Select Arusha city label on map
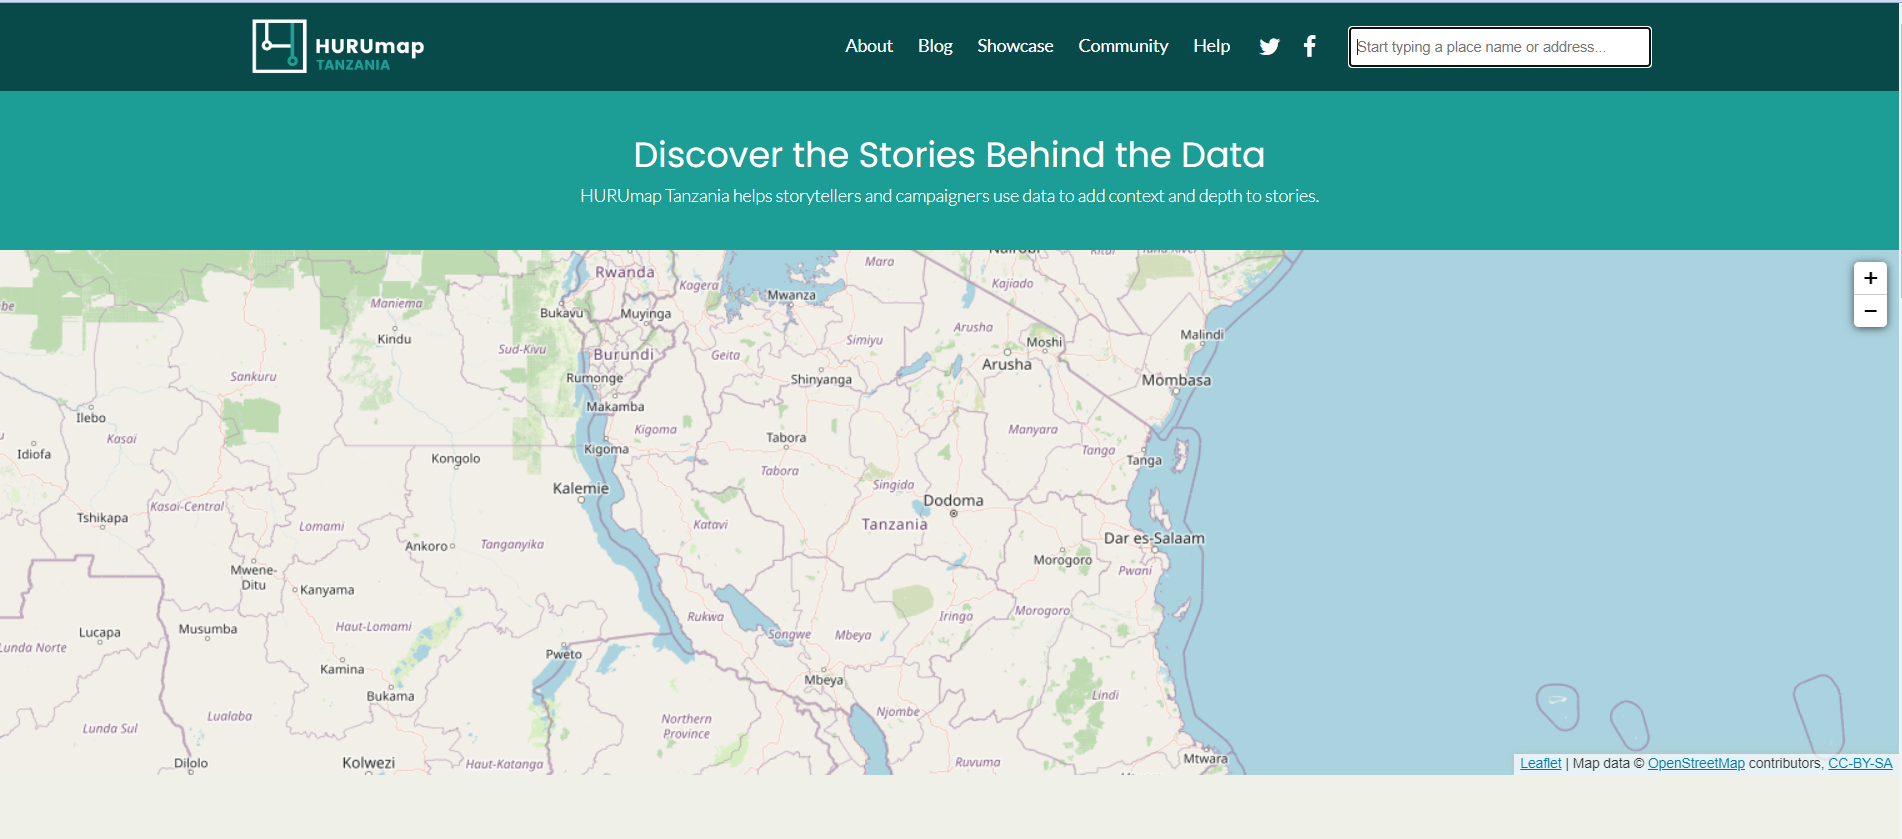 [1006, 365]
